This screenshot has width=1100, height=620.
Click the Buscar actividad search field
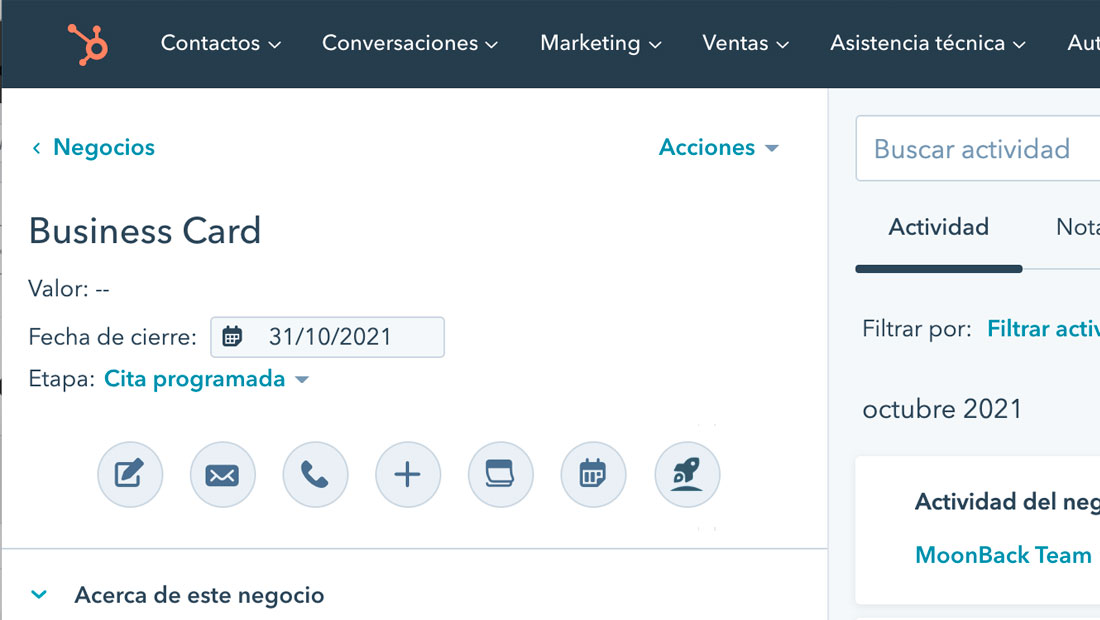point(978,149)
